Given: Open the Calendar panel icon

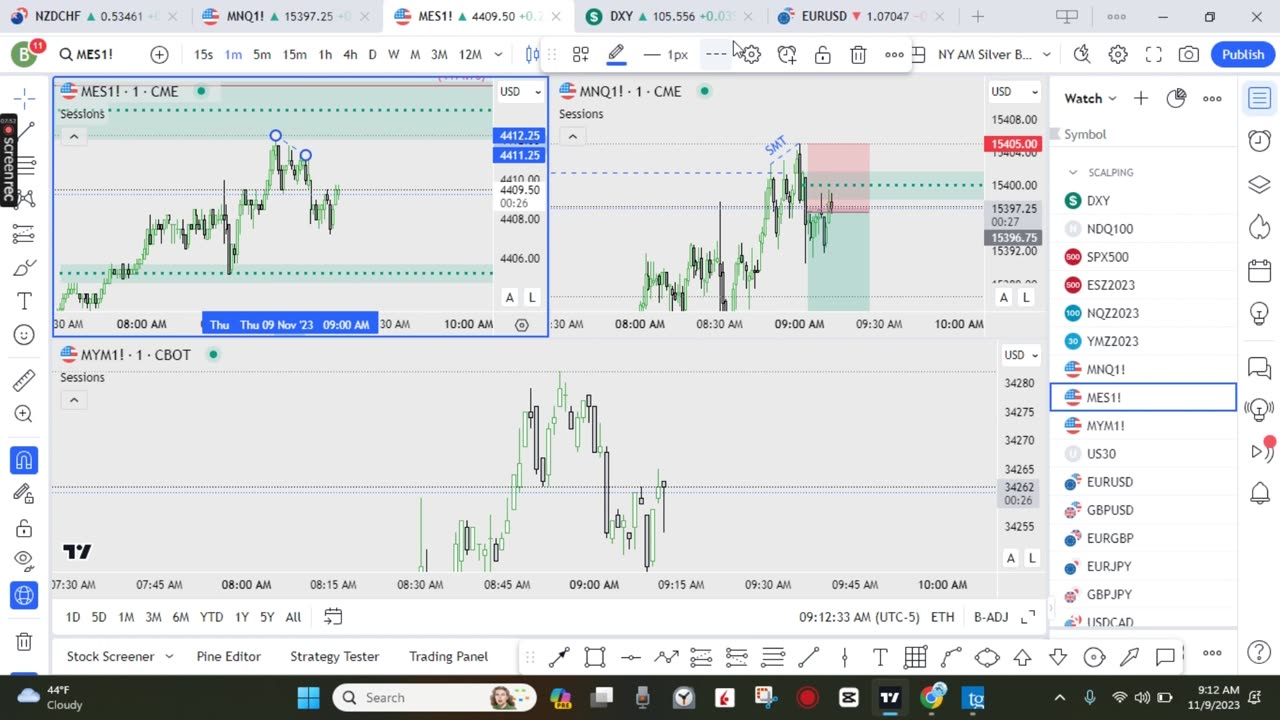Looking at the screenshot, I should [x=1259, y=272].
